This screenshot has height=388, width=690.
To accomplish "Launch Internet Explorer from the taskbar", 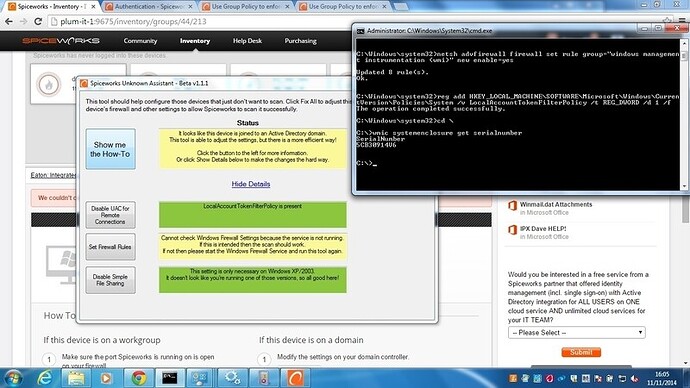I will point(44,378).
